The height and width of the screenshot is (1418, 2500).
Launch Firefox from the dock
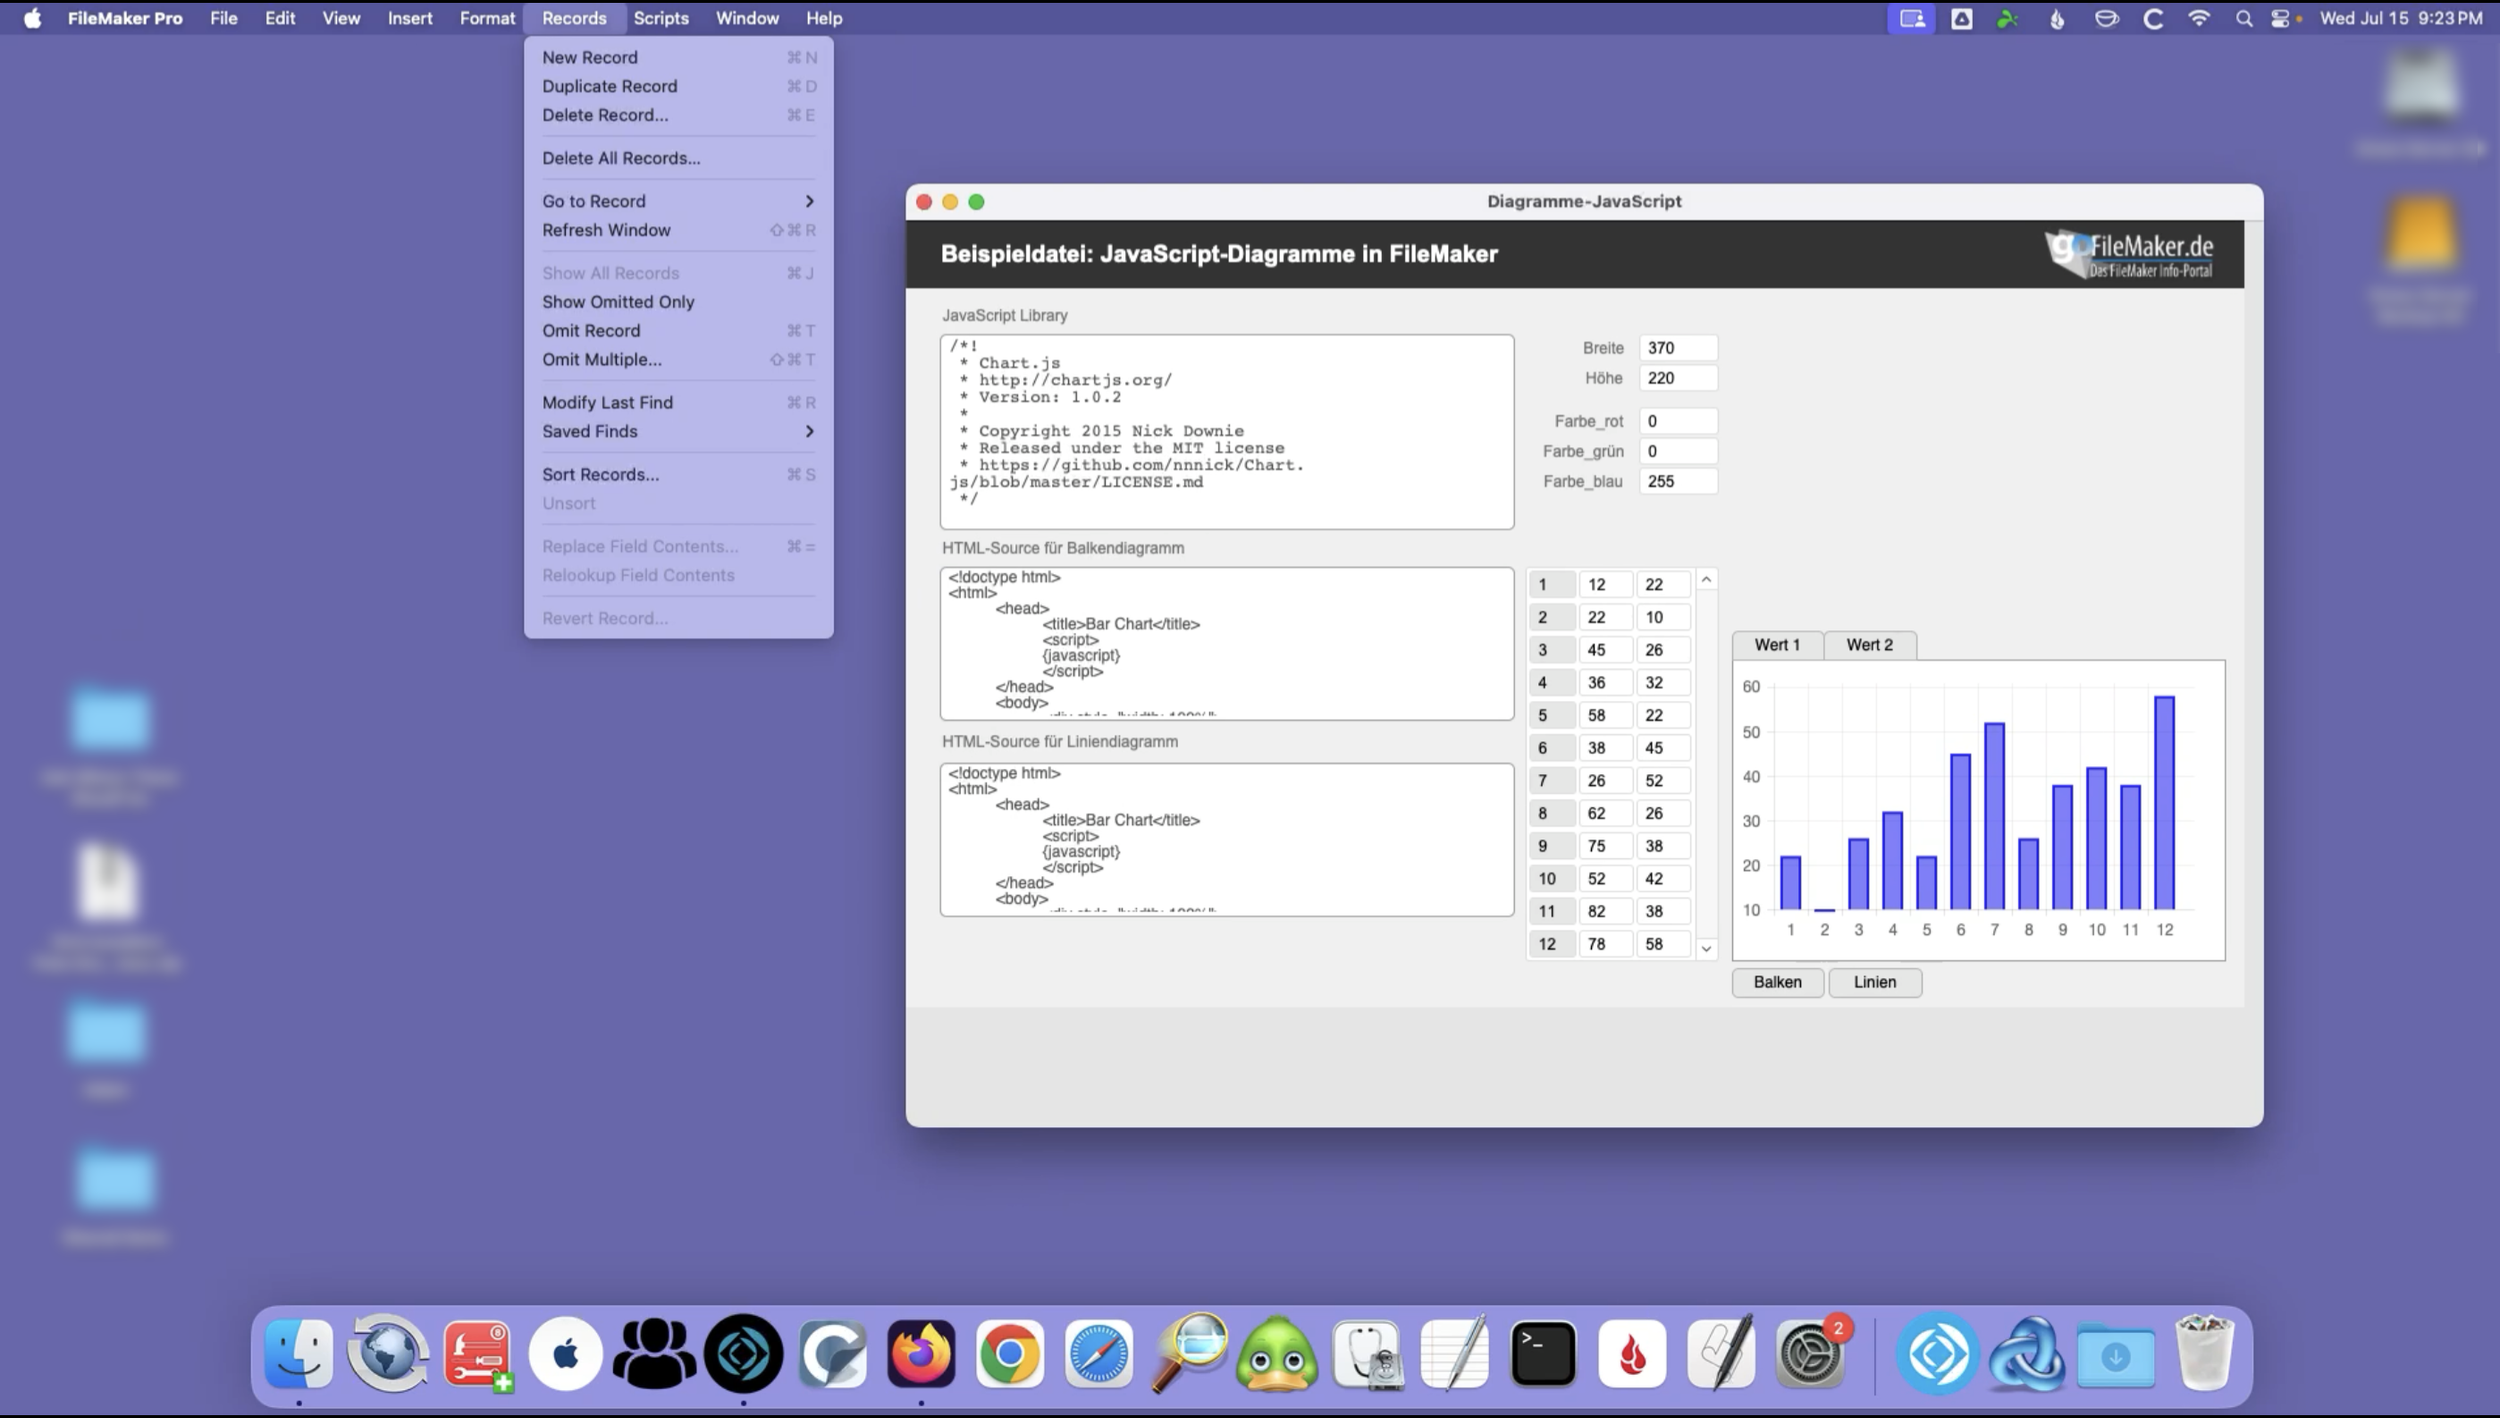tap(921, 1354)
